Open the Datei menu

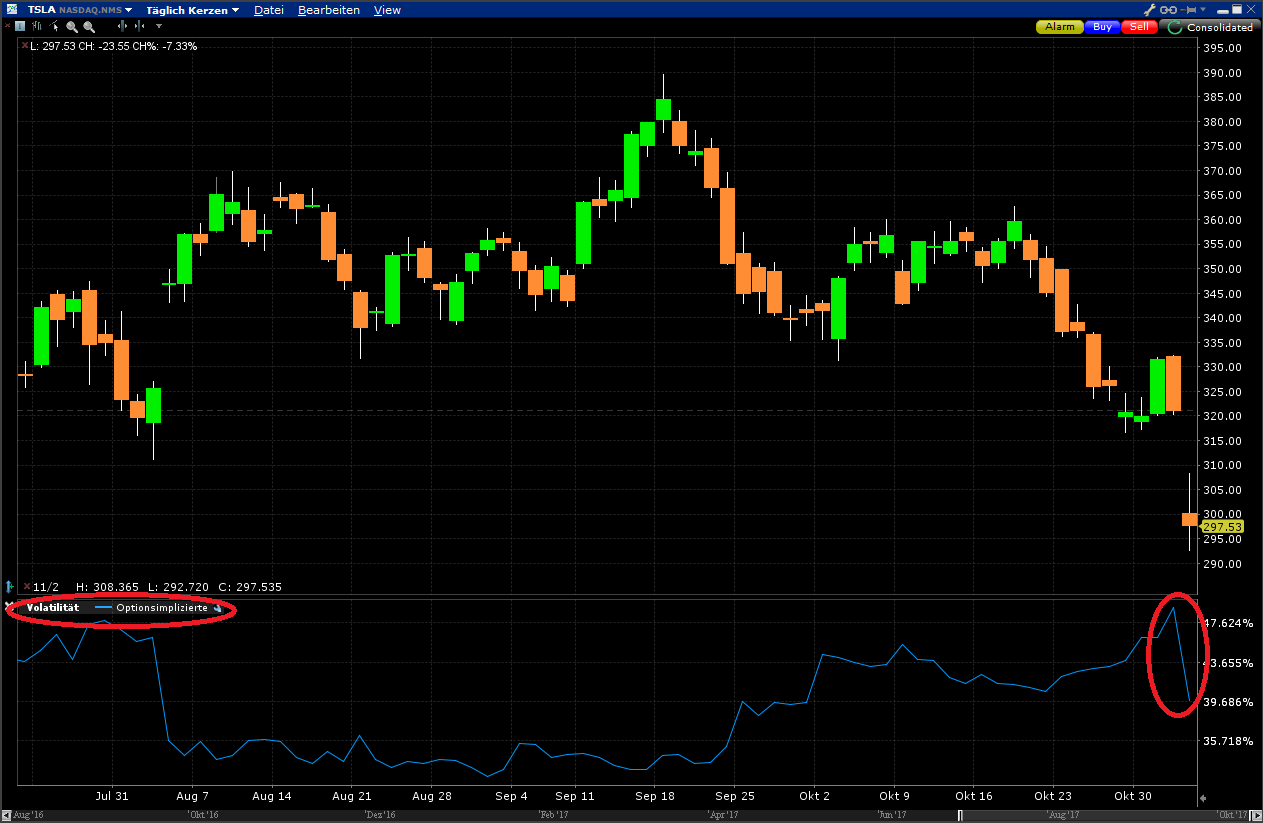tap(268, 10)
